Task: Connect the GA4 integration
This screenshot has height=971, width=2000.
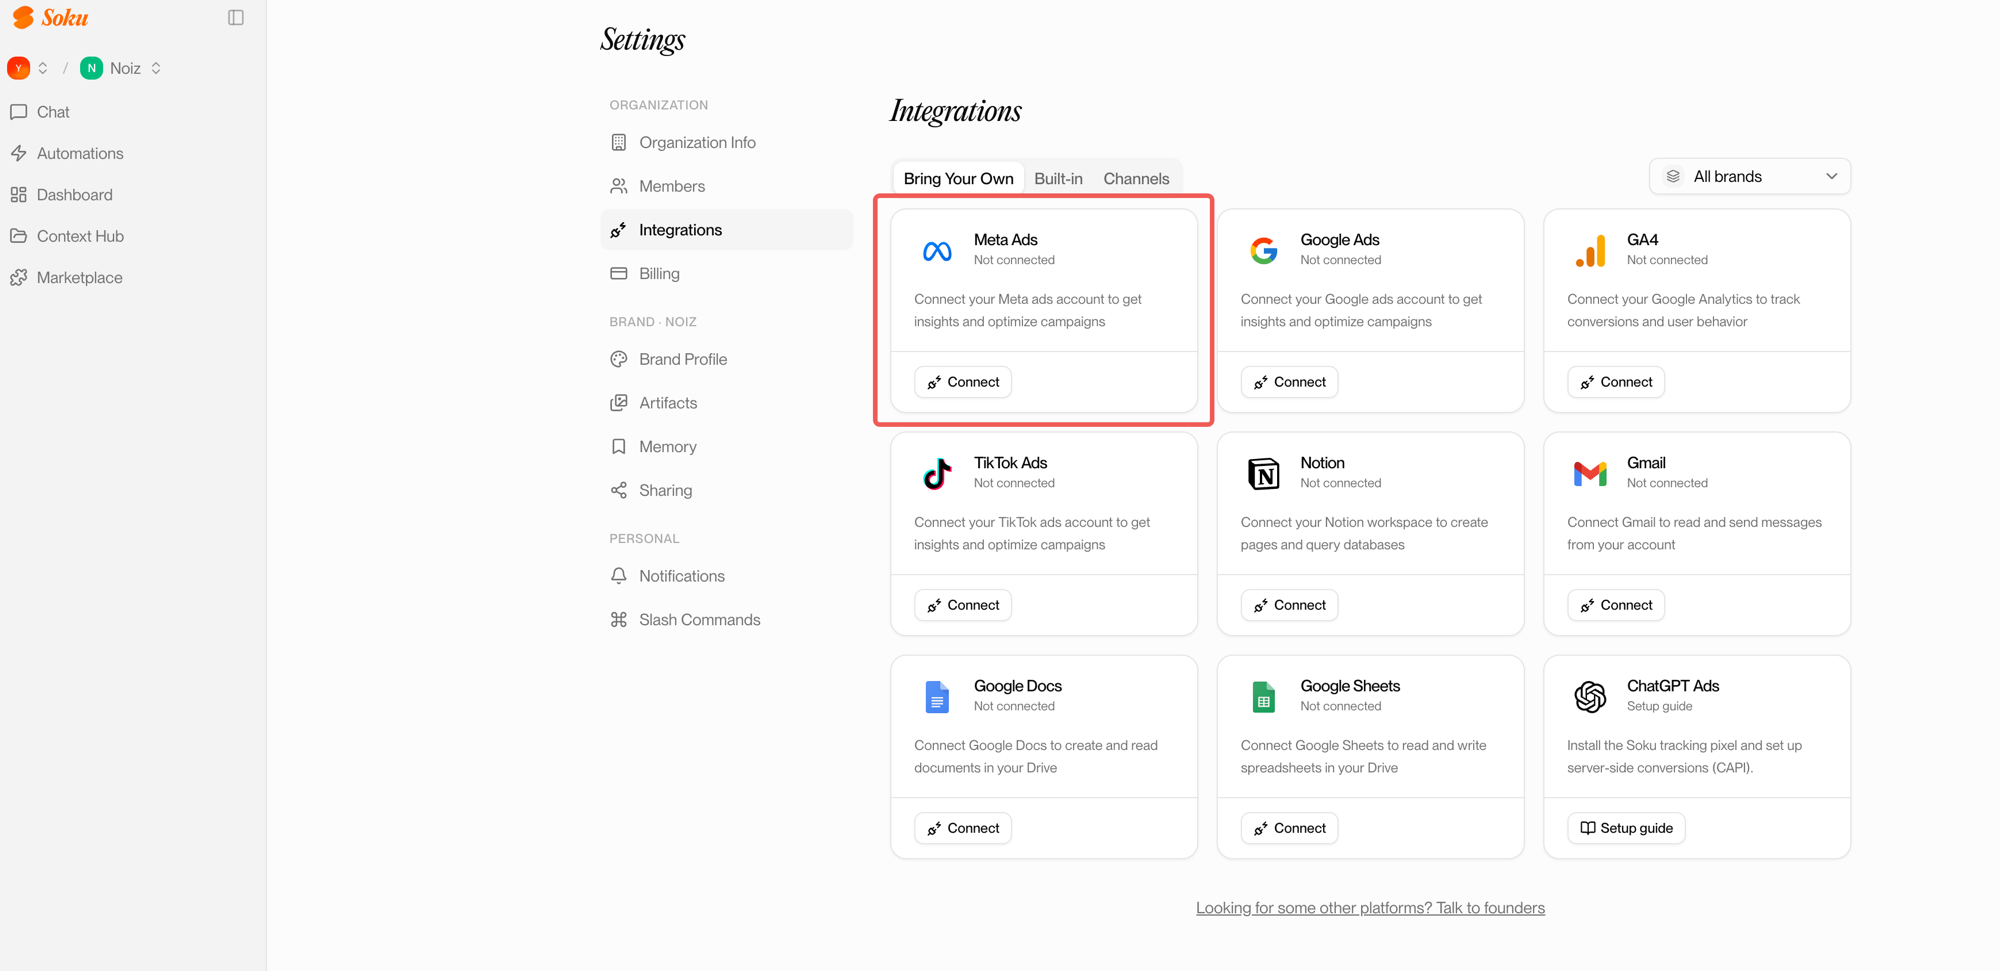Action: click(x=1616, y=382)
